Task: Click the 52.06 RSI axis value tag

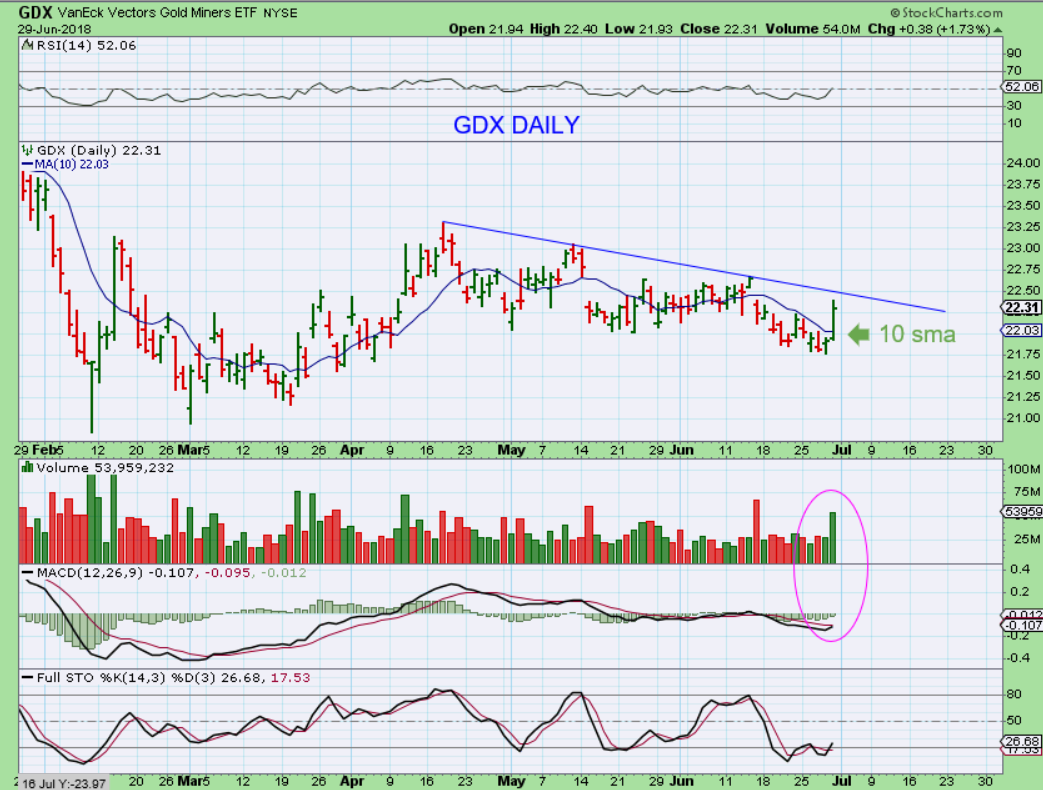Action: pos(1022,86)
